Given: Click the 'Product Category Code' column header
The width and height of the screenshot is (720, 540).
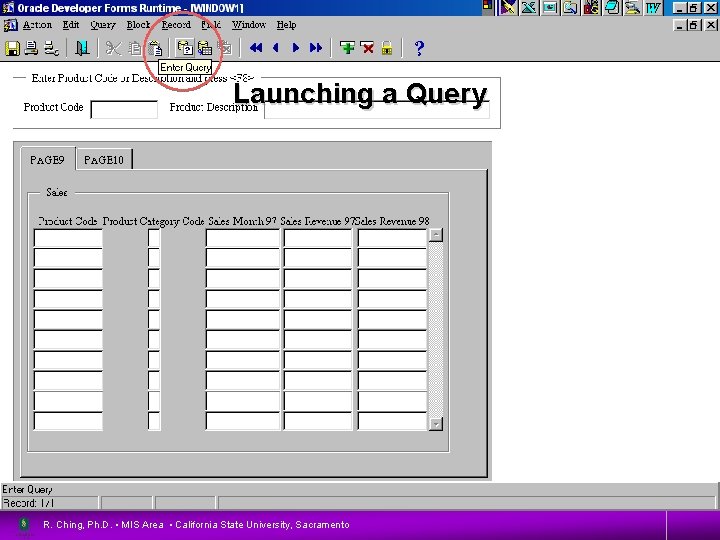Looking at the screenshot, I should (x=153, y=221).
